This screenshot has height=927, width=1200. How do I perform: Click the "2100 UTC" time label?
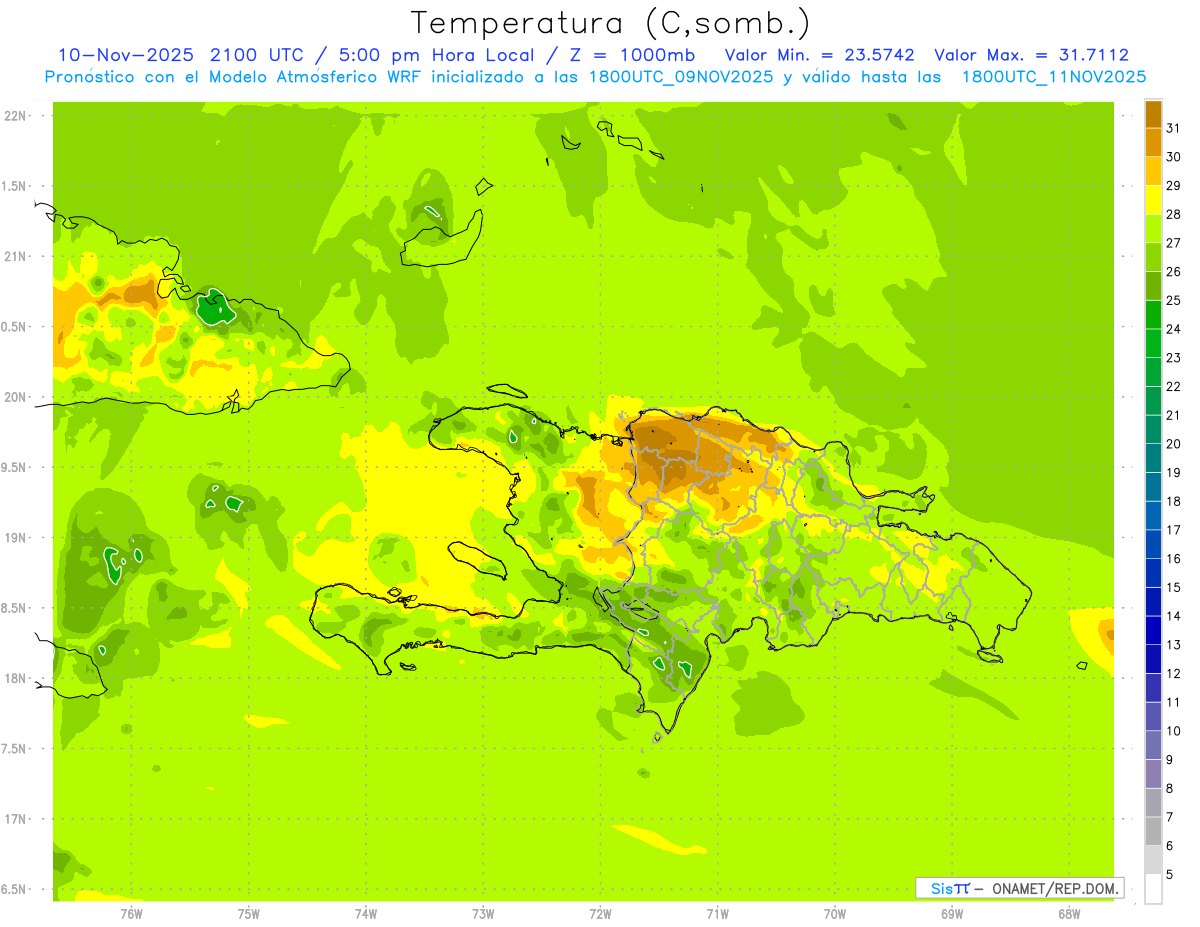click(x=260, y=55)
